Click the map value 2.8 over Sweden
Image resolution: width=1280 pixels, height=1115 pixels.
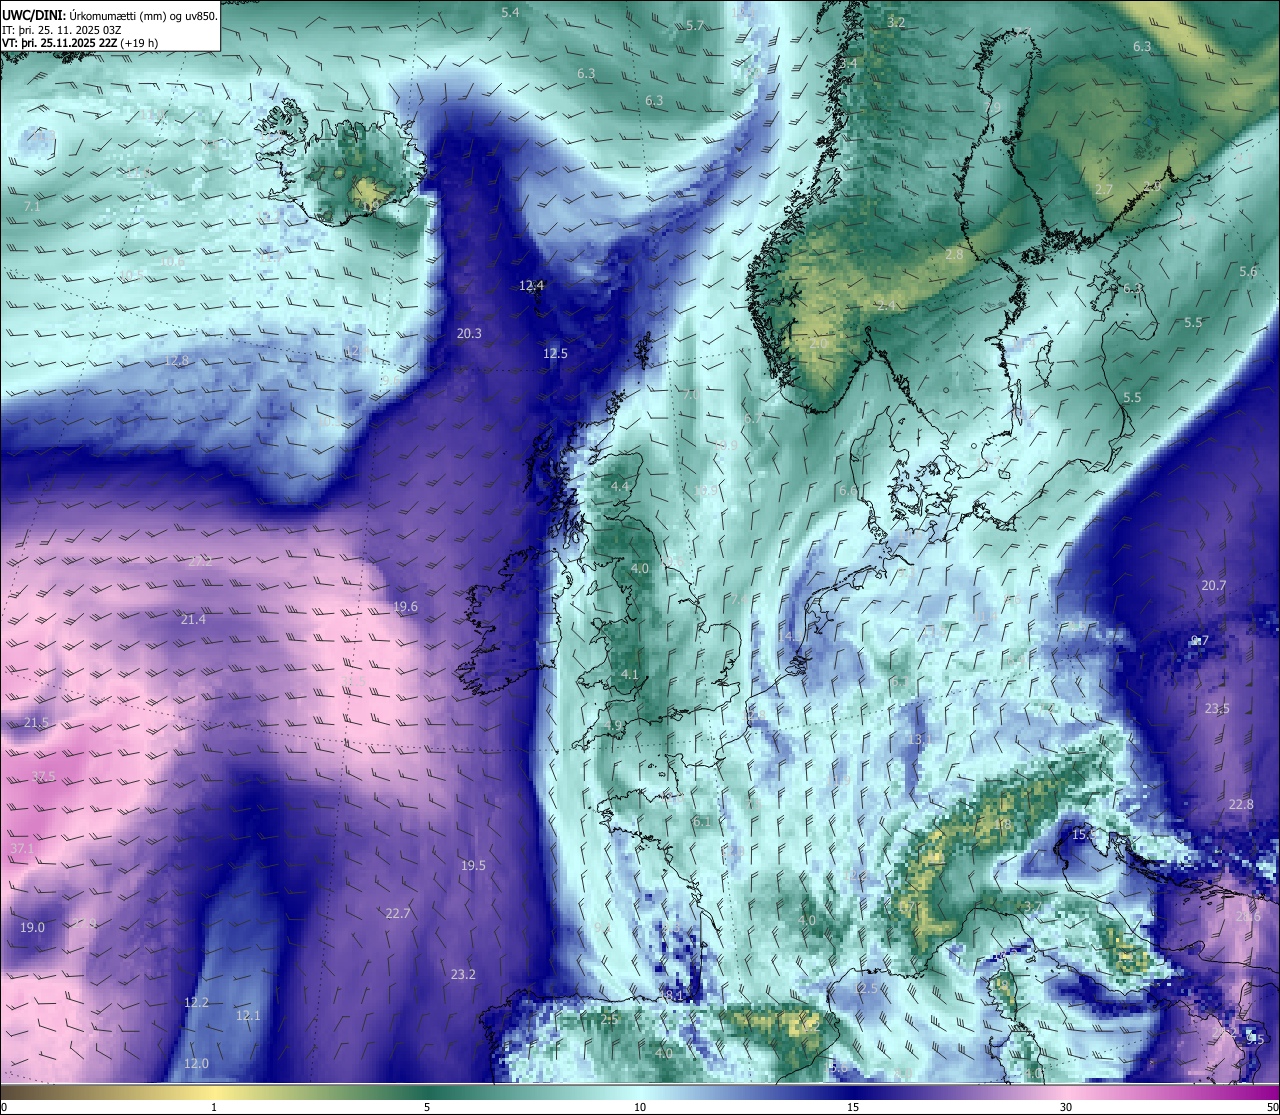coord(954,255)
